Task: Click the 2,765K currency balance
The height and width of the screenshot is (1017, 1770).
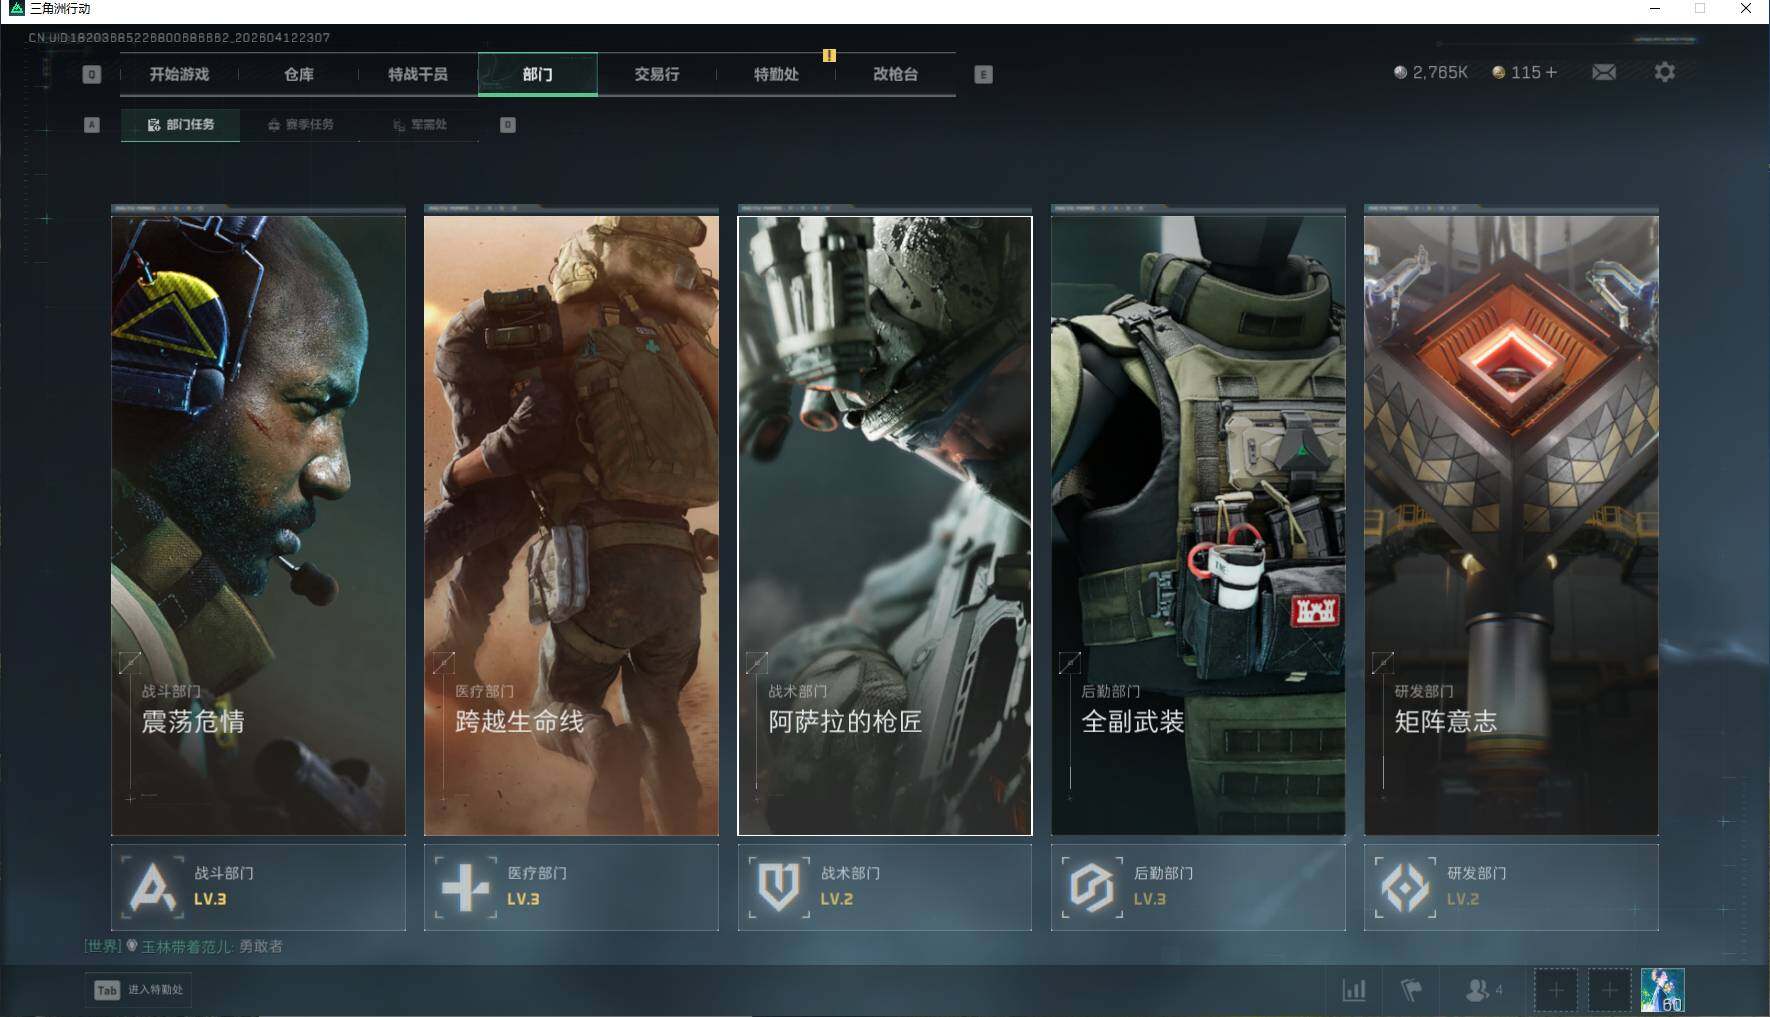Action: (x=1431, y=72)
